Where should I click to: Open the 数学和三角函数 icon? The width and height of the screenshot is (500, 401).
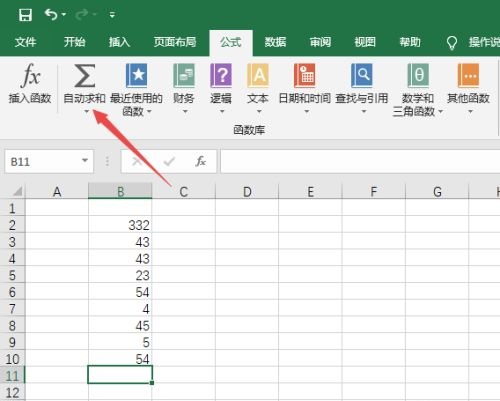[418, 76]
